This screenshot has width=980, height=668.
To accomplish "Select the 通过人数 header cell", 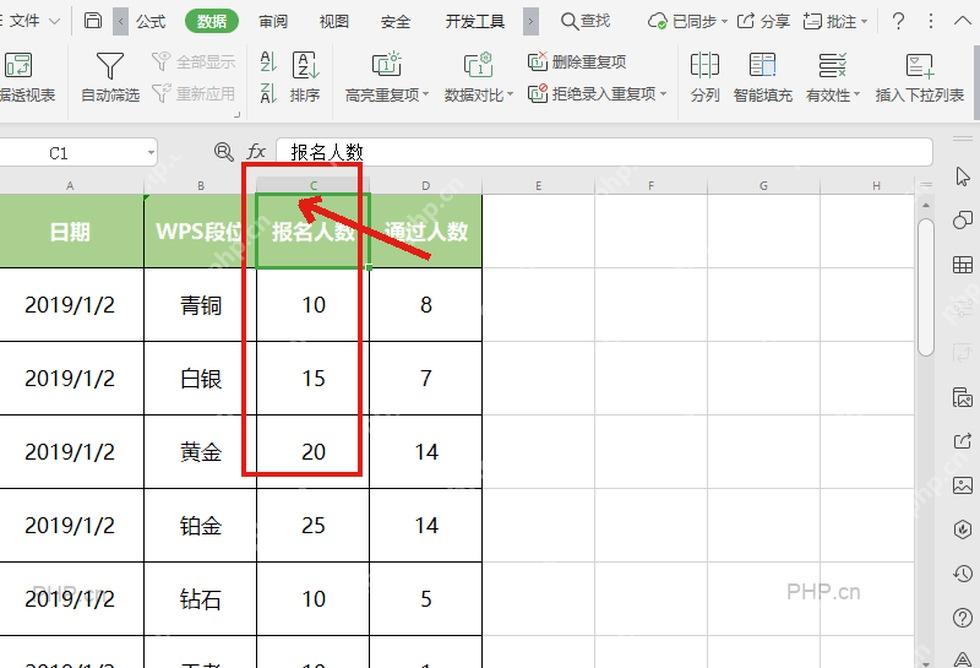I will [x=426, y=231].
